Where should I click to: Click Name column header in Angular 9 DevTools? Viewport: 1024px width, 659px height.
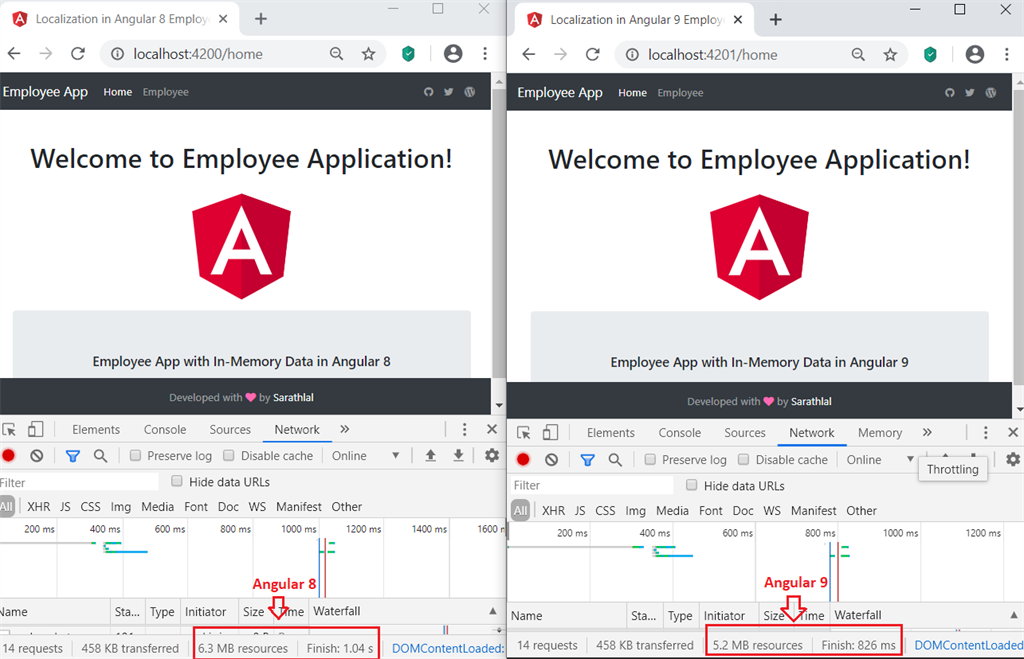click(x=526, y=615)
